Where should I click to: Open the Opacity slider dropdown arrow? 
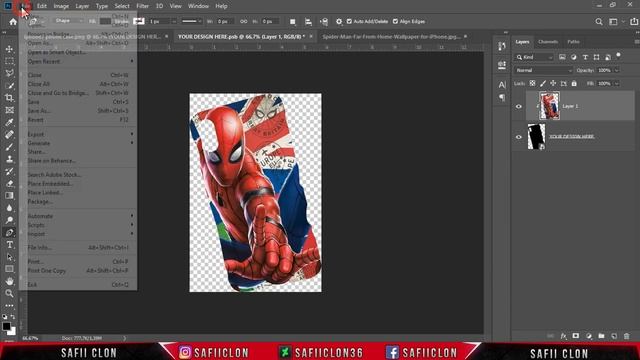617,70
